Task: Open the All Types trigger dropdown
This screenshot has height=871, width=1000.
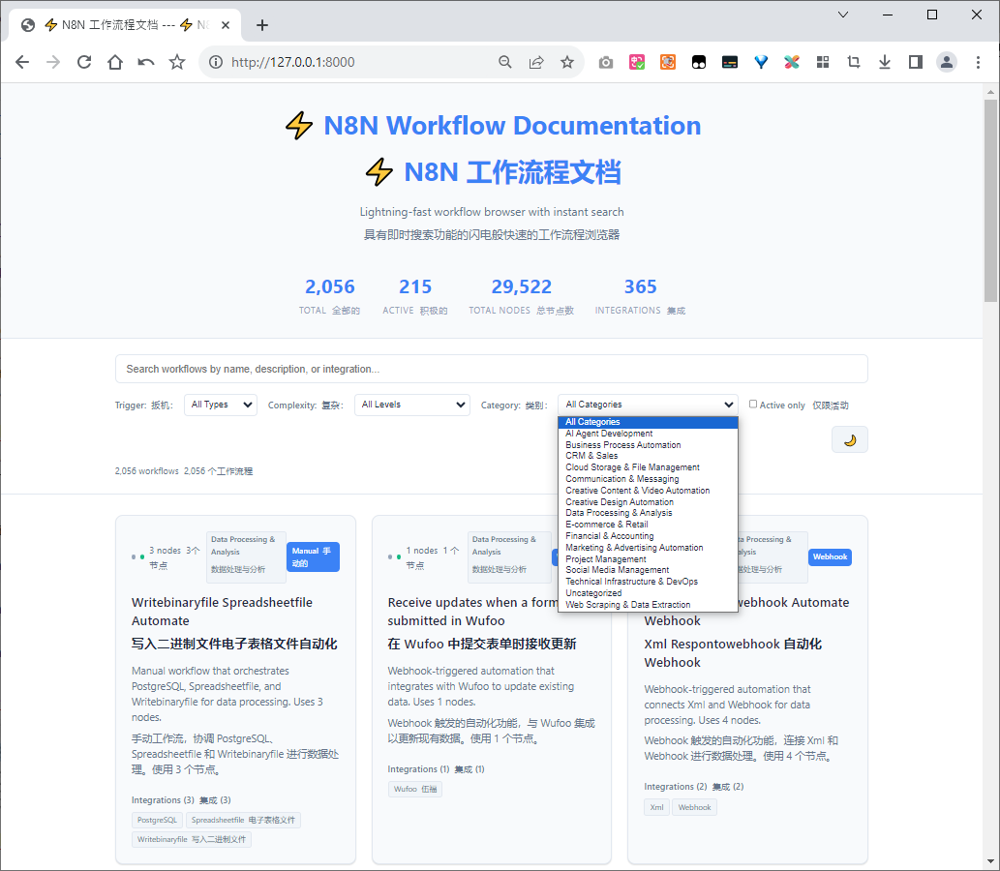Action: coord(220,405)
